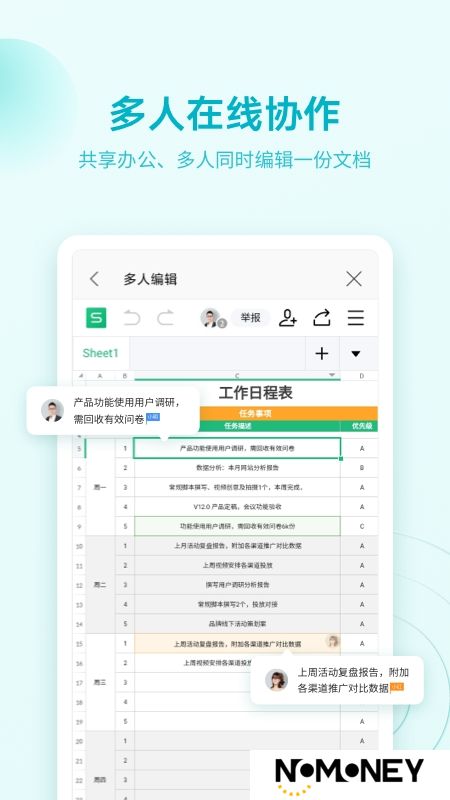Viewport: 450px width, 800px height.
Task: Select the 周二 merged cell
Action: [100, 585]
